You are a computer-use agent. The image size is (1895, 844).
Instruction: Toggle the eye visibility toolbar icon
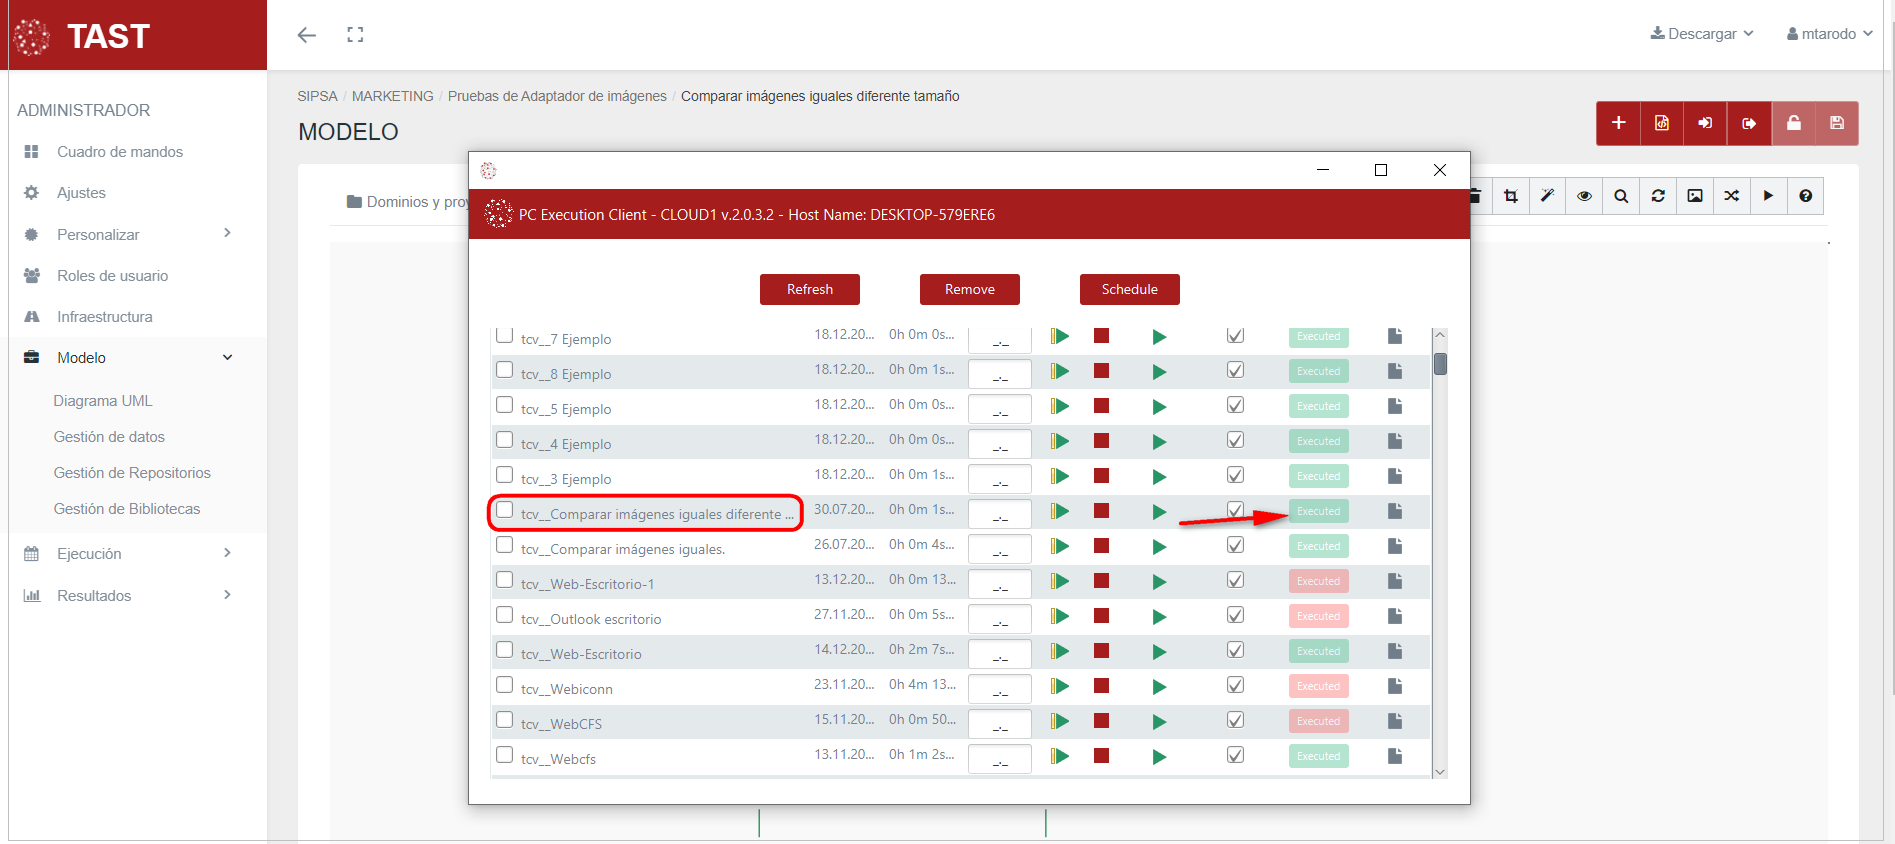pos(1584,196)
